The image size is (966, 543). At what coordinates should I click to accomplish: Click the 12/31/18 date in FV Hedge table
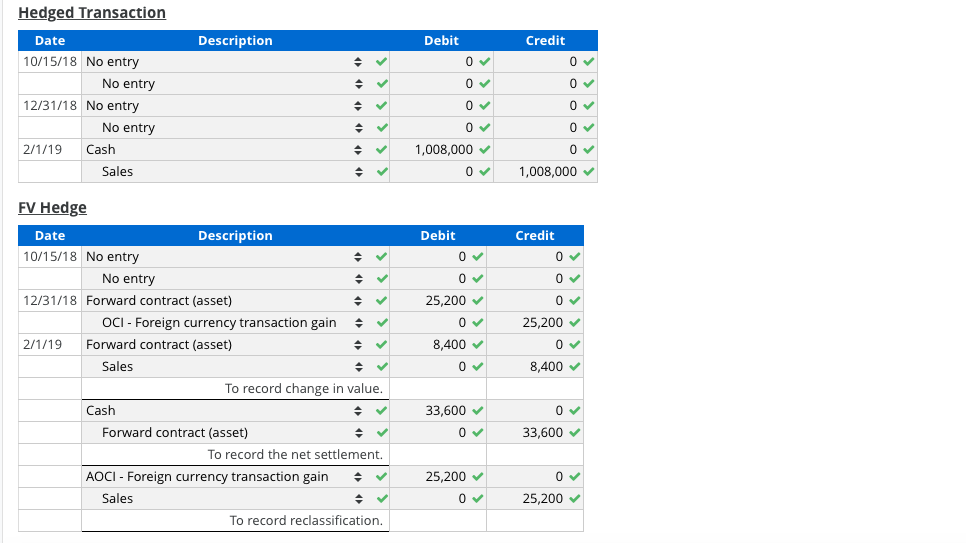click(x=50, y=301)
